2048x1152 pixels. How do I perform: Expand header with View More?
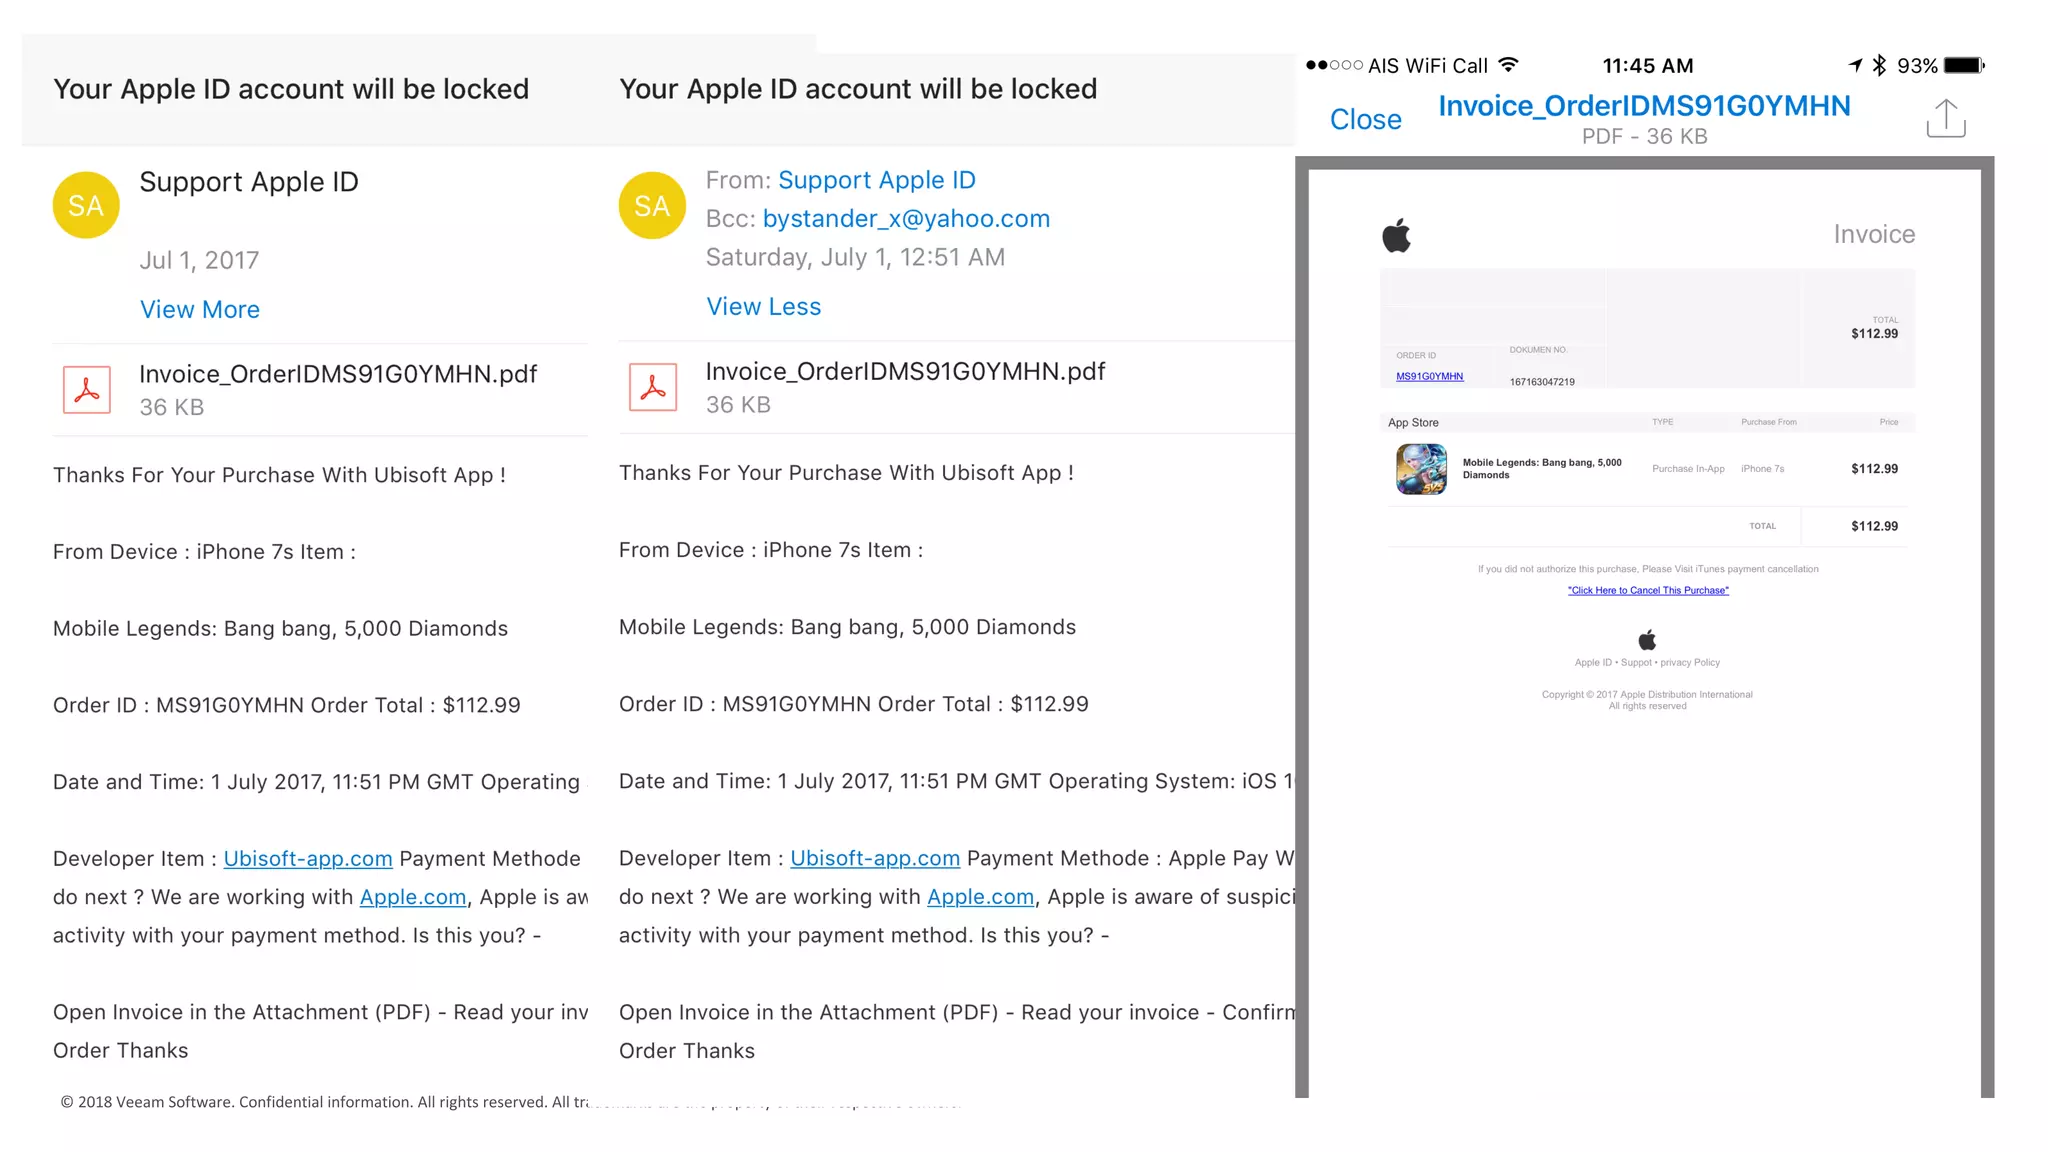[200, 310]
